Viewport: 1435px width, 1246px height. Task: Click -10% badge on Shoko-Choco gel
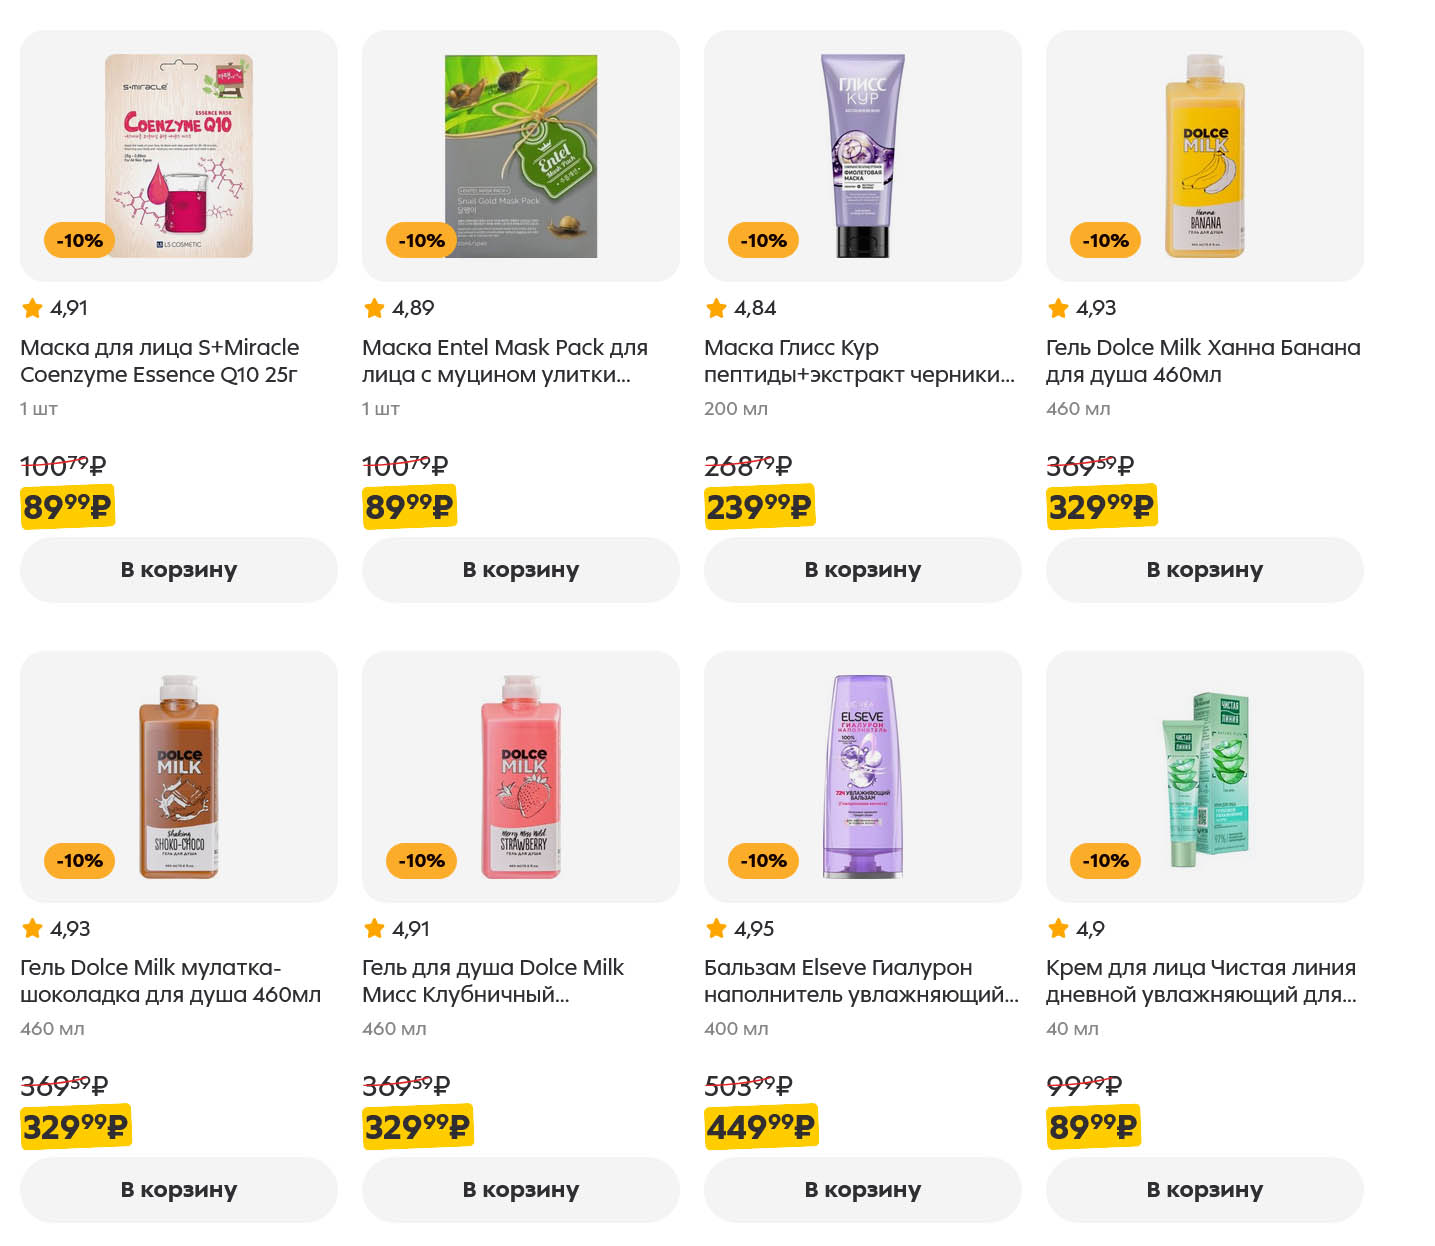point(80,861)
